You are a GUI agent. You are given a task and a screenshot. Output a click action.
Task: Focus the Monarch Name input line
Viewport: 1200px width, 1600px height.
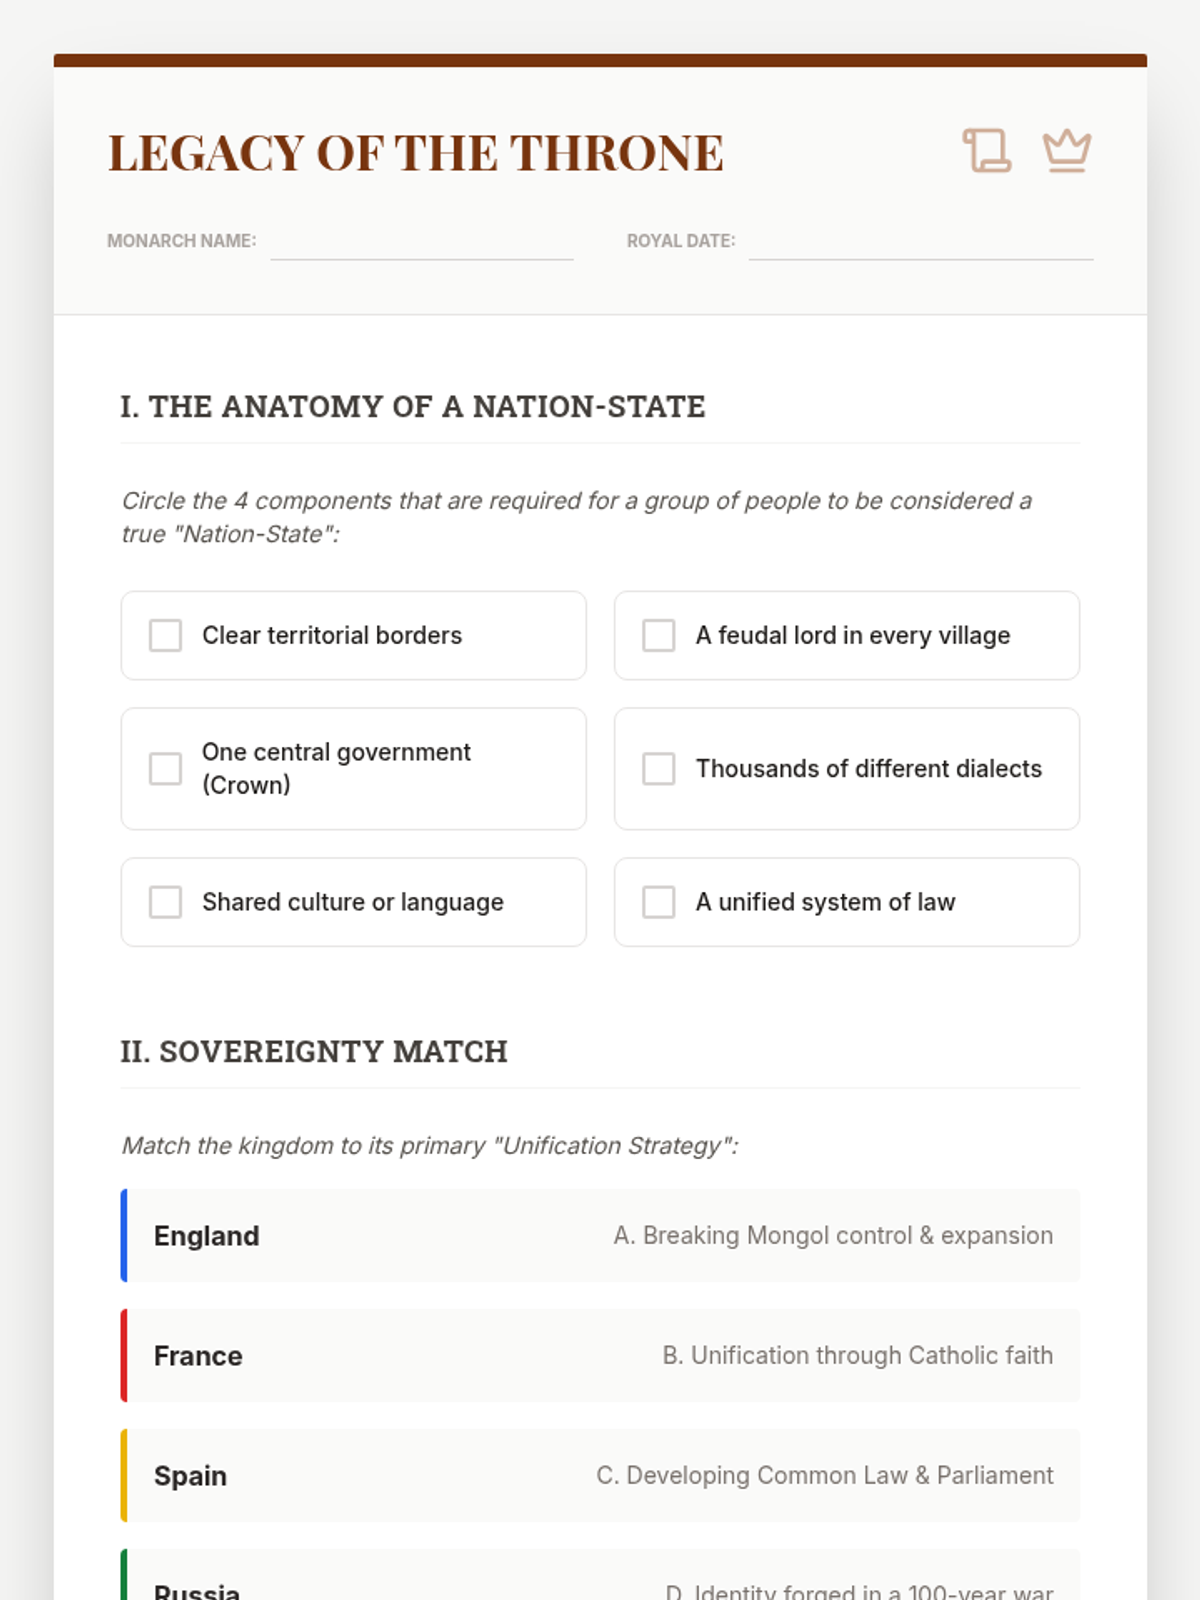tap(421, 243)
